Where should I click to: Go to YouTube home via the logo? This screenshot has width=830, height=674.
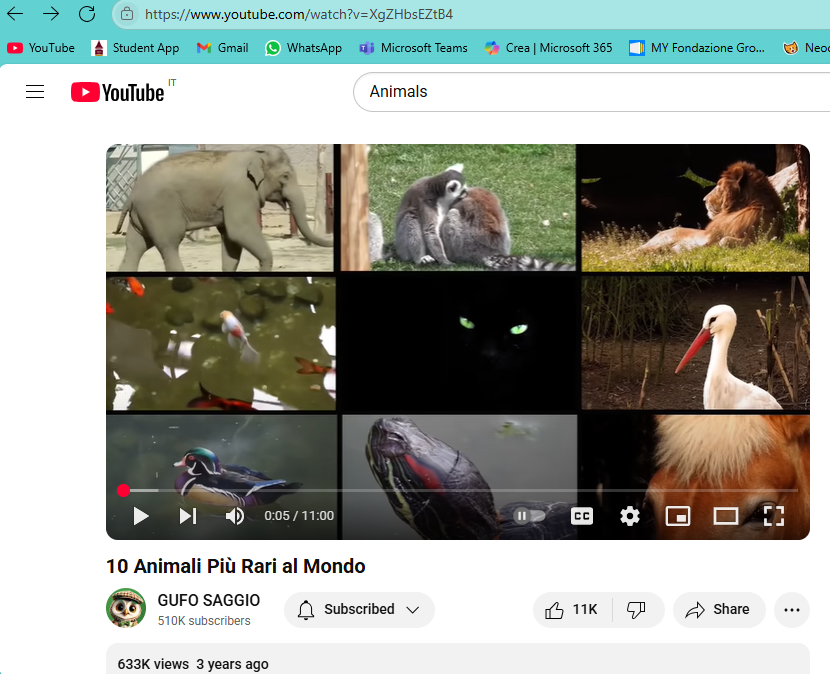pyautogui.click(x=118, y=92)
